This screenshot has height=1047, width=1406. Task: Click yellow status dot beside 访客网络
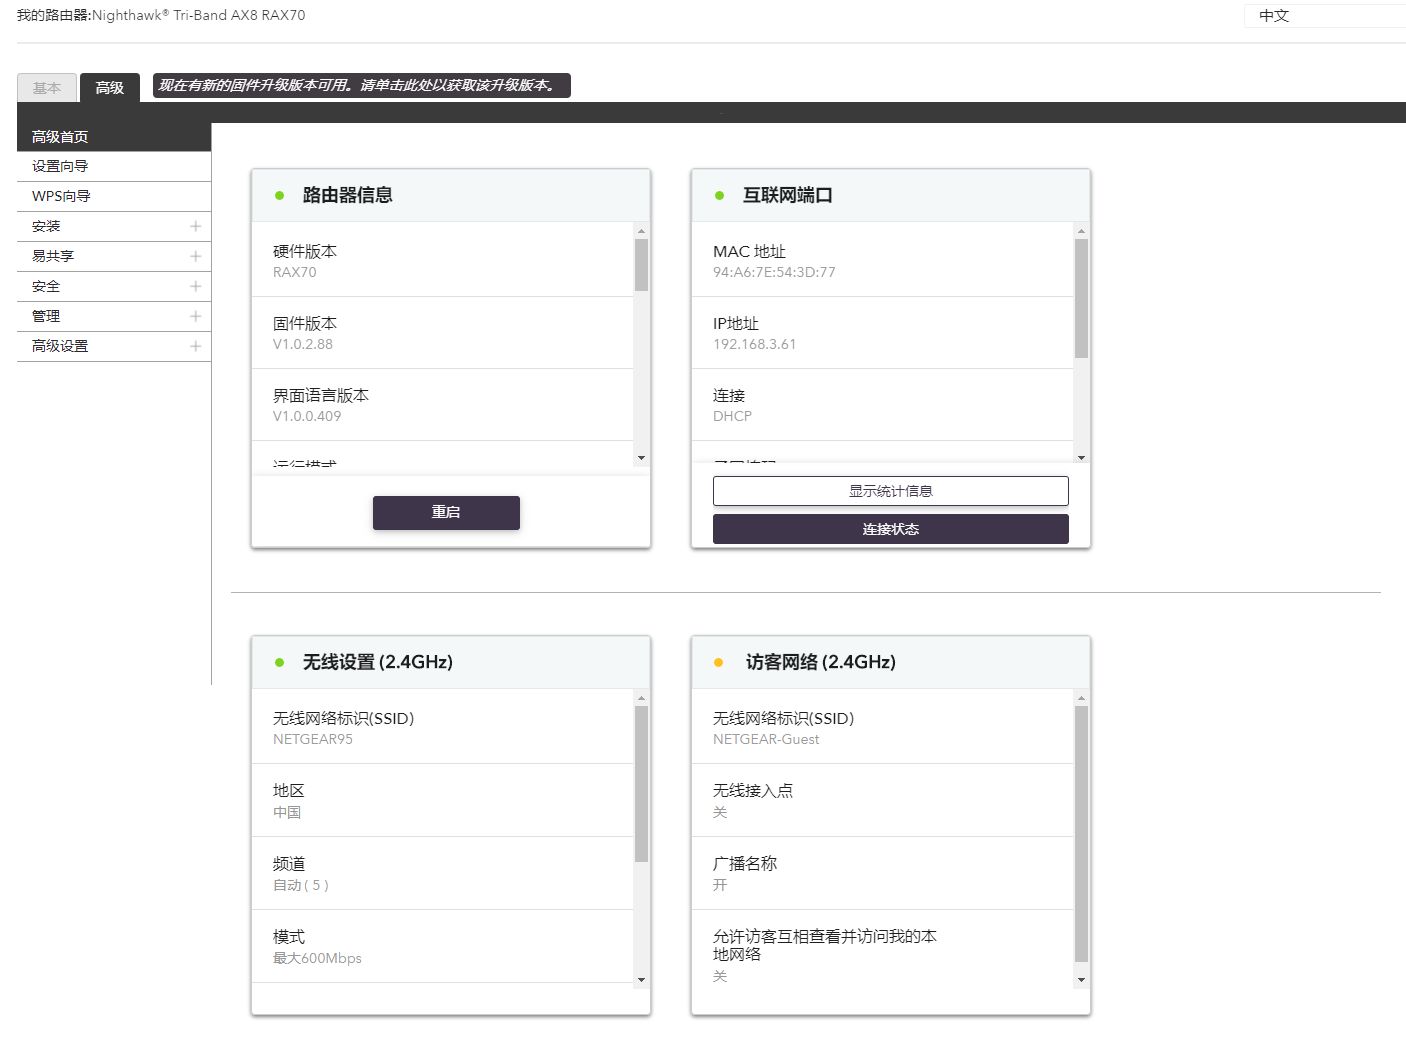pyautogui.click(x=719, y=662)
